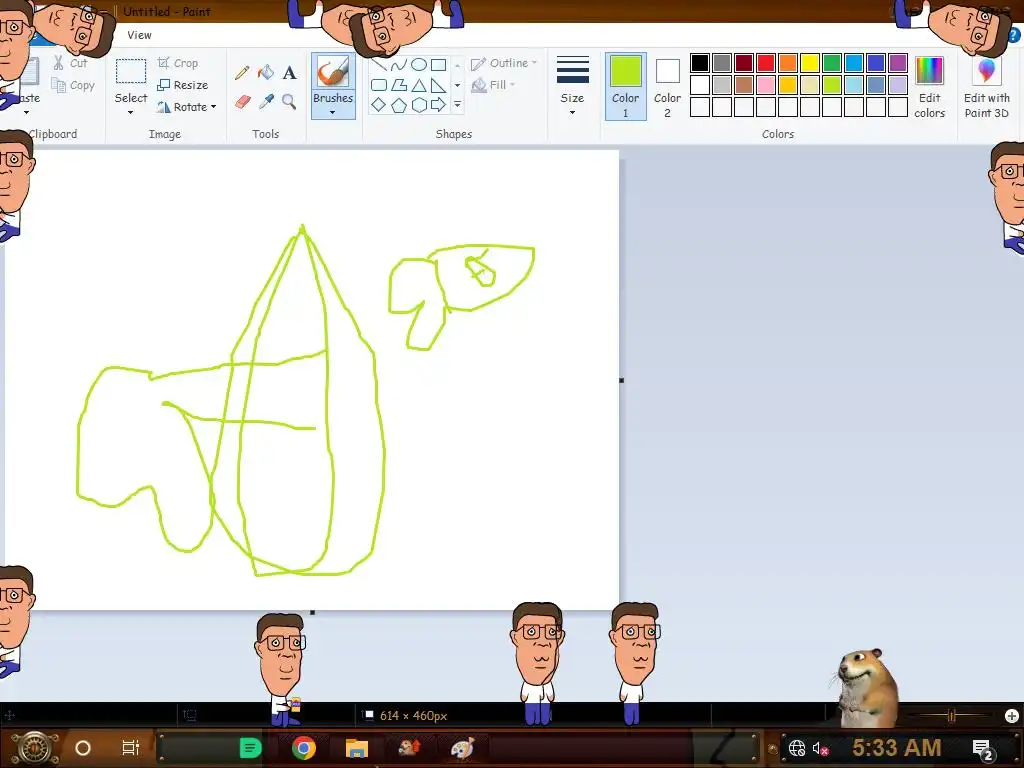Viewport: 1024px width, 768px height.
Task: Expand the Shapes gallery more arrow
Action: [x=458, y=104]
